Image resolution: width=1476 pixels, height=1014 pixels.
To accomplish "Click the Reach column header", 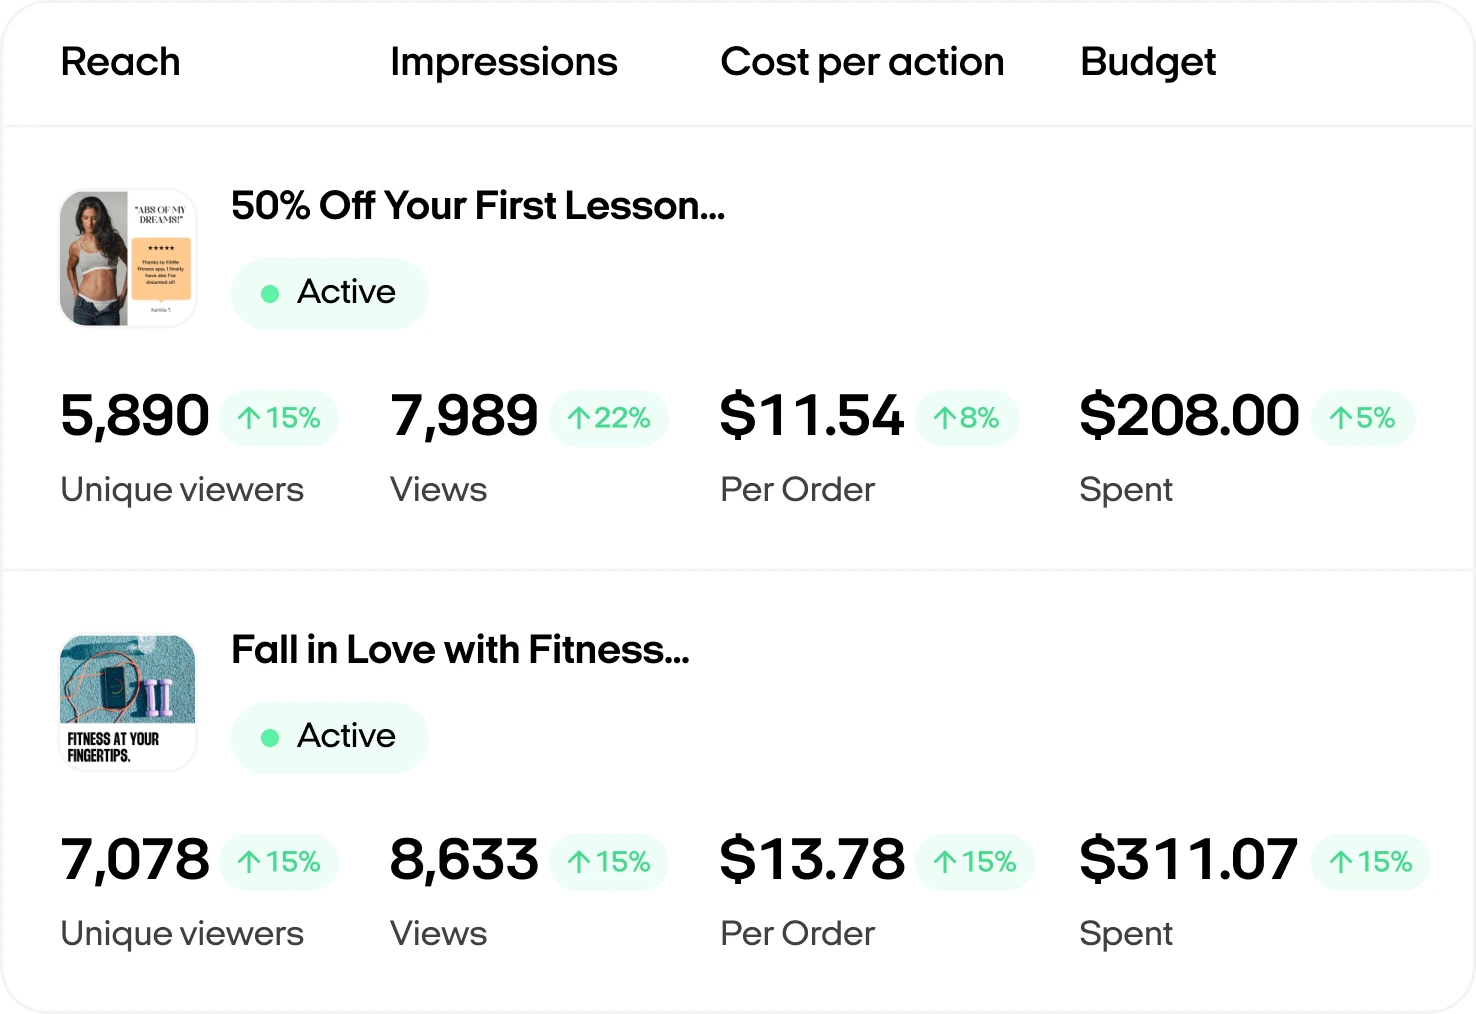I will [120, 62].
